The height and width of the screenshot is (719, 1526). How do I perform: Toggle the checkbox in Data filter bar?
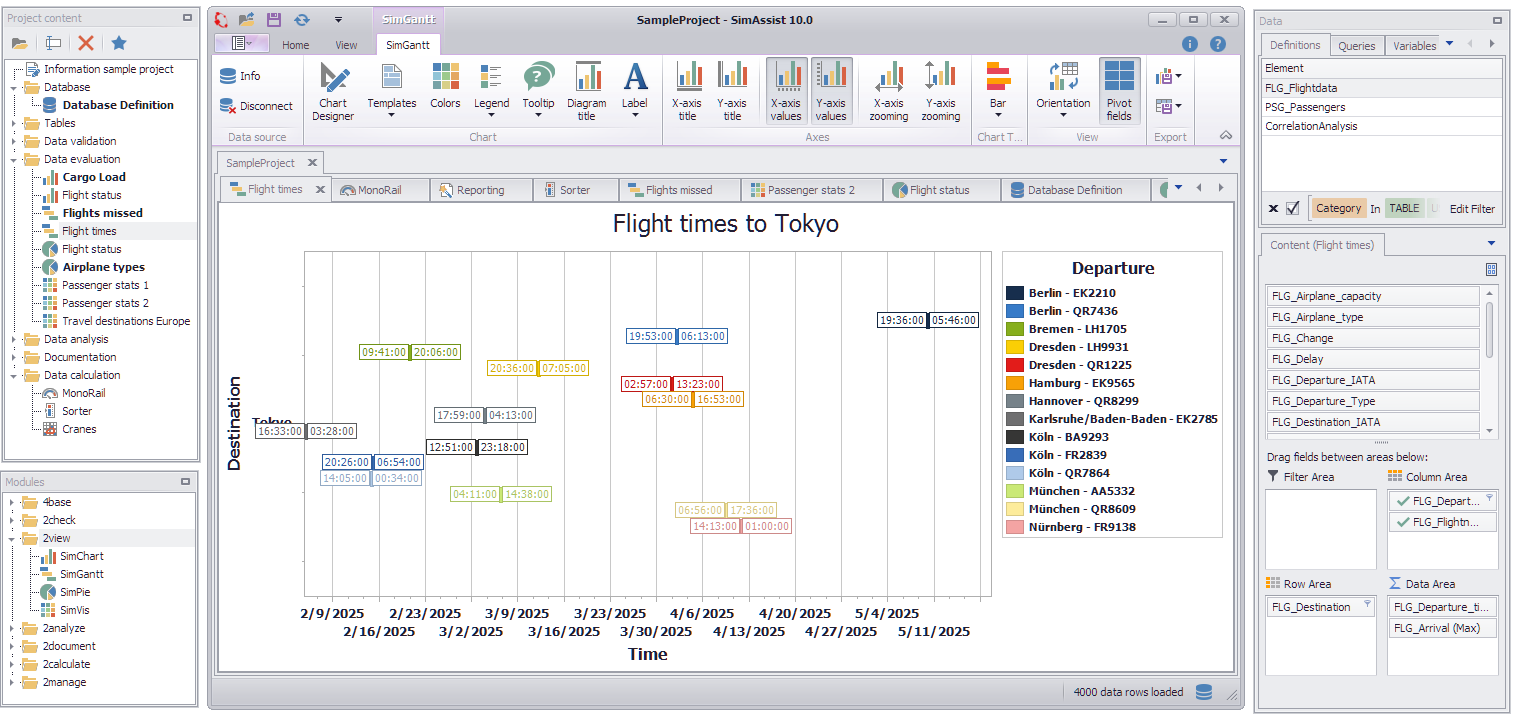[x=1292, y=209]
